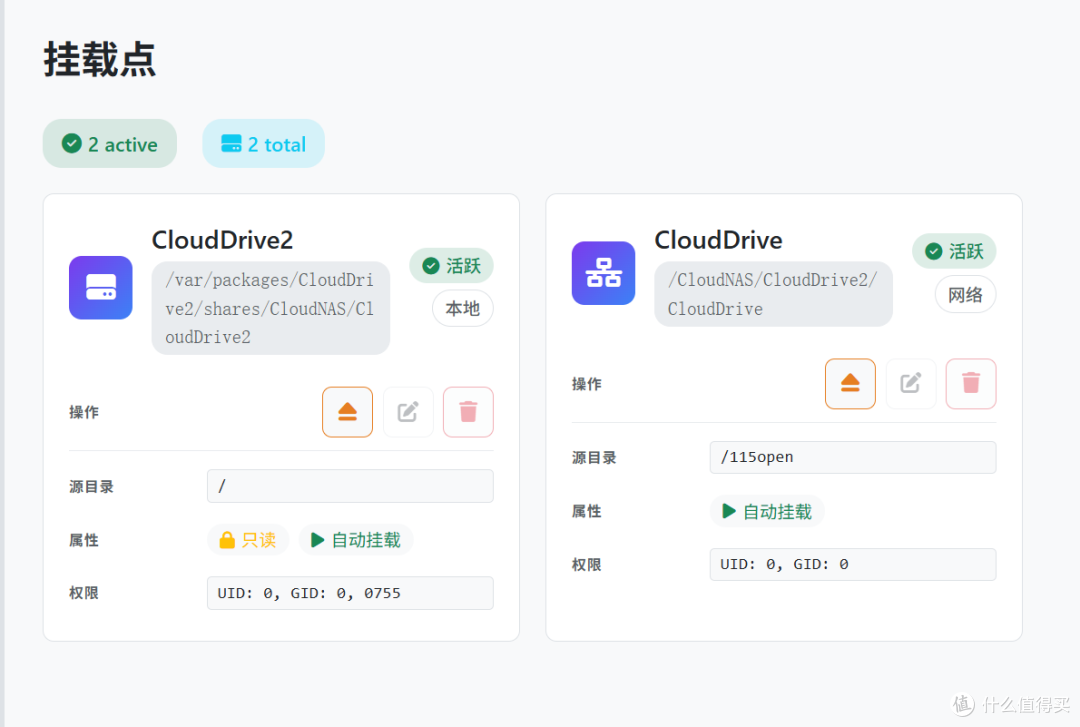Click the 权限 label in CloudDrive card
1080x727 pixels.
coord(587,564)
